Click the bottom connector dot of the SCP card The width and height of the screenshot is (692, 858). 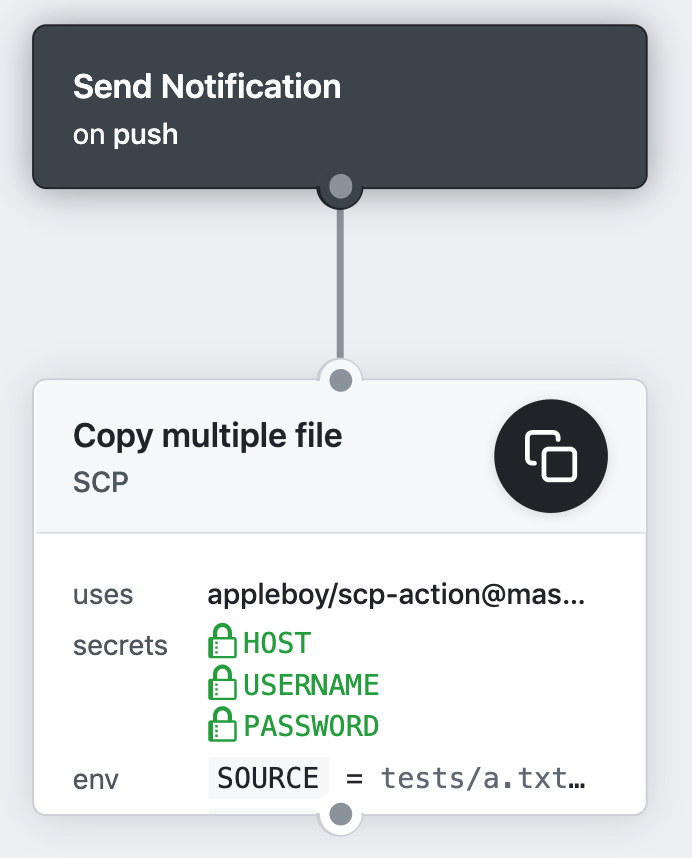(x=341, y=814)
